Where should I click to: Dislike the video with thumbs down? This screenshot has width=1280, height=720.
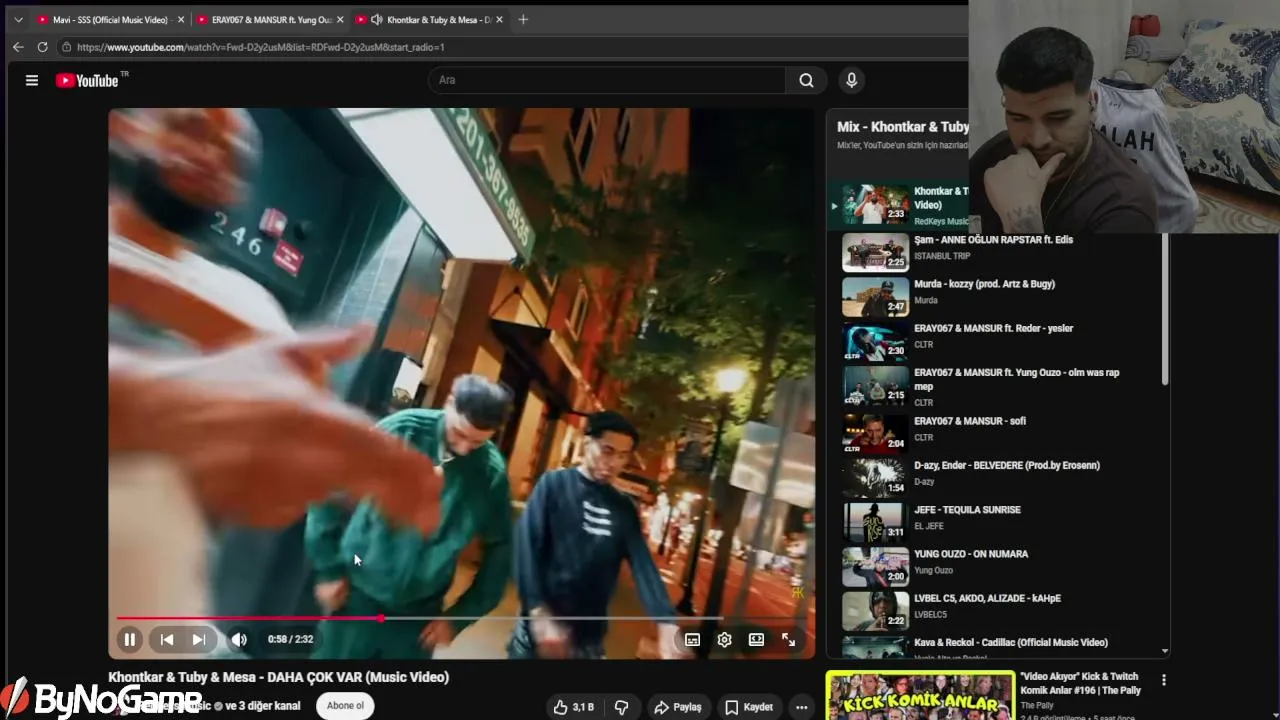(621, 707)
